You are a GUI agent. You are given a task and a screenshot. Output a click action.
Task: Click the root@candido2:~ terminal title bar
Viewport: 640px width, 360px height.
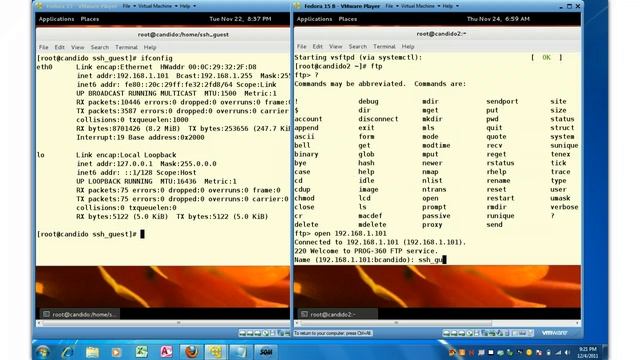tap(437, 34)
